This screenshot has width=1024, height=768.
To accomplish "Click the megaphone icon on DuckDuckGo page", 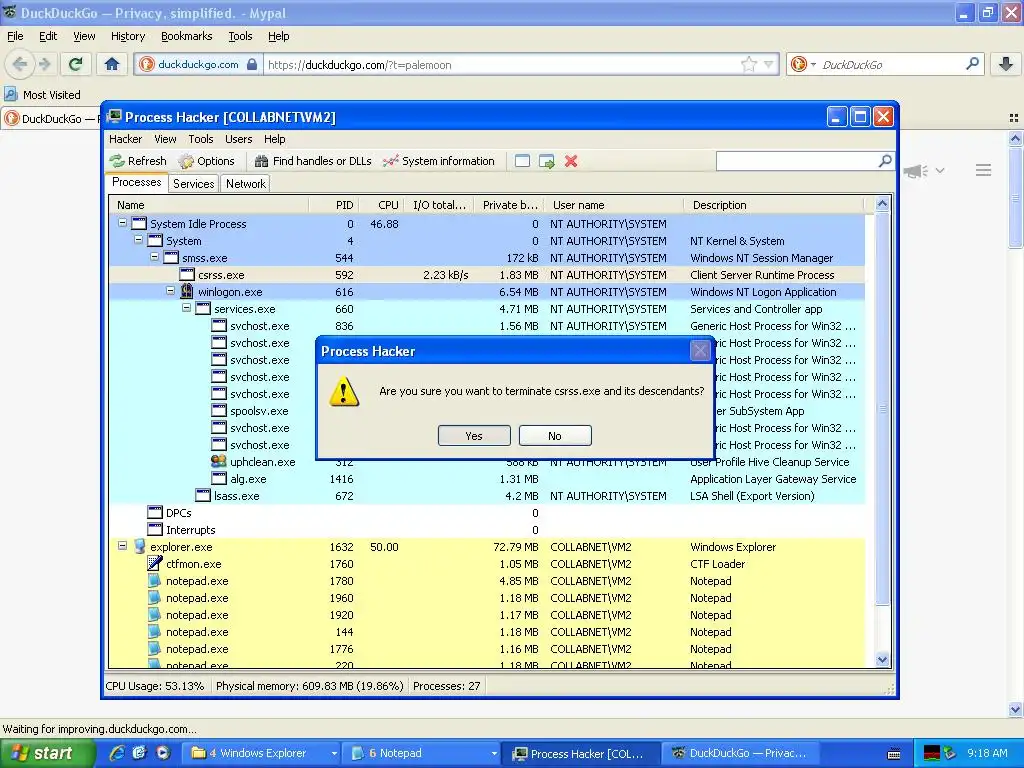I will click(x=916, y=171).
